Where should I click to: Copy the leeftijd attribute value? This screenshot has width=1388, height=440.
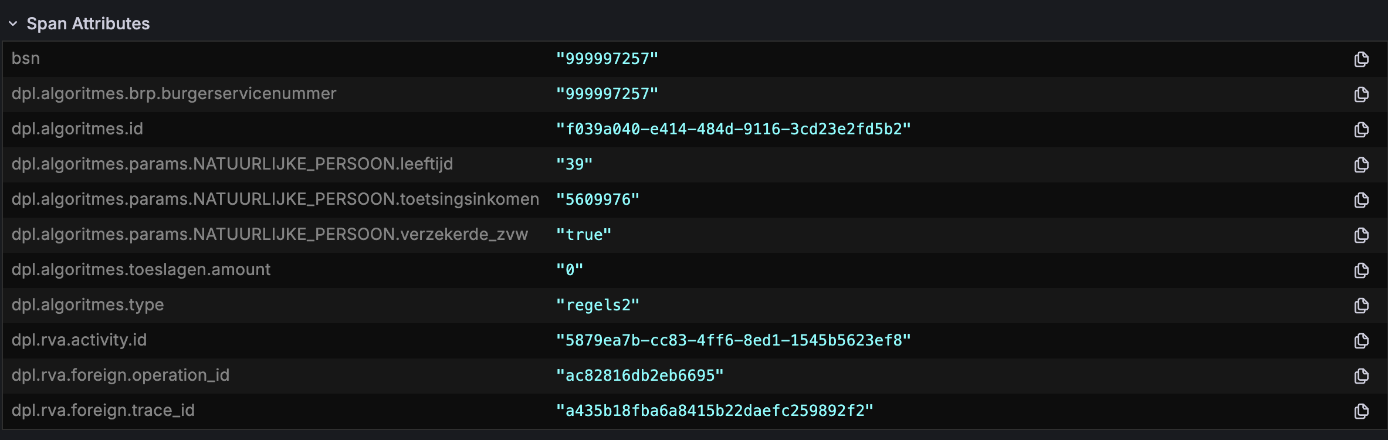(x=1360, y=164)
